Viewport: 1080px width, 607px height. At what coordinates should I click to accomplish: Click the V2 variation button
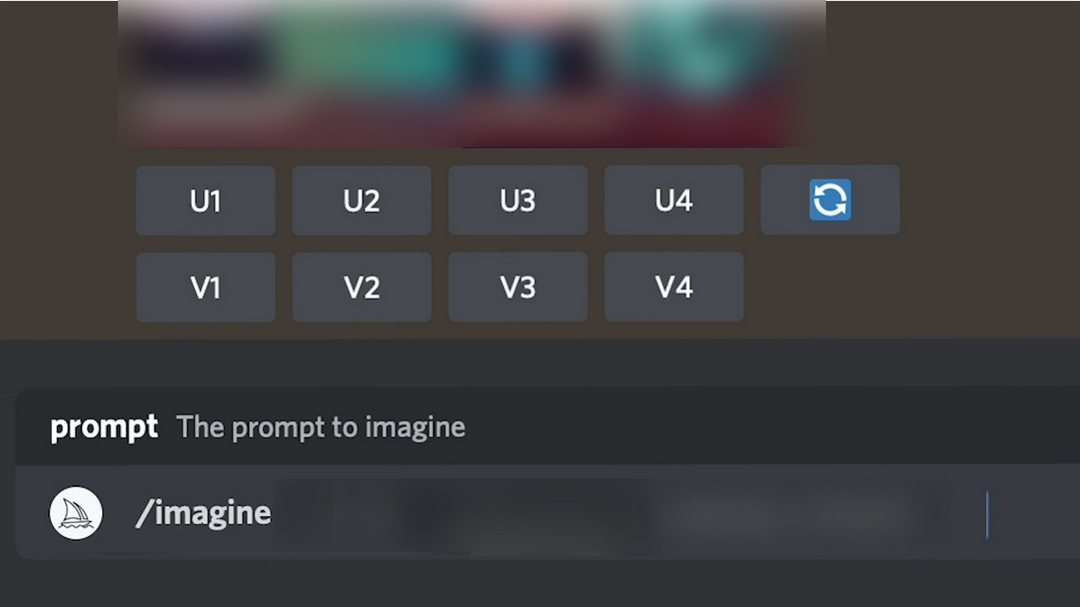click(361, 288)
